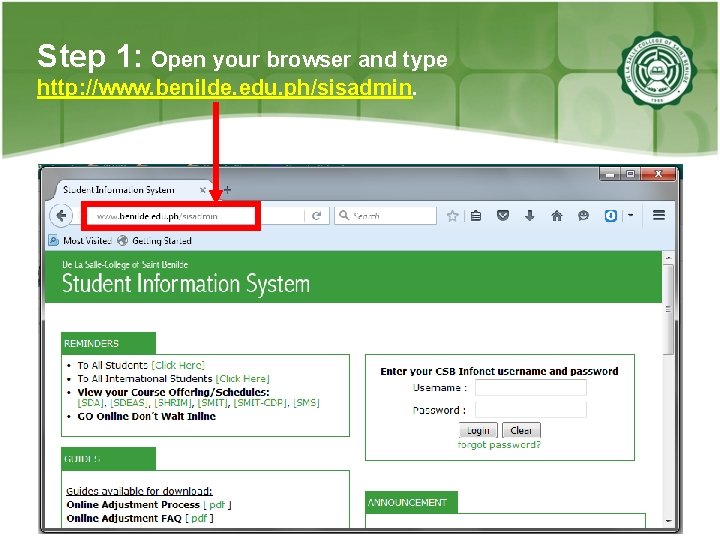720x540 pixels.
Task: Open the Most Visited bookmarks folder
Action: pyautogui.click(x=81, y=241)
